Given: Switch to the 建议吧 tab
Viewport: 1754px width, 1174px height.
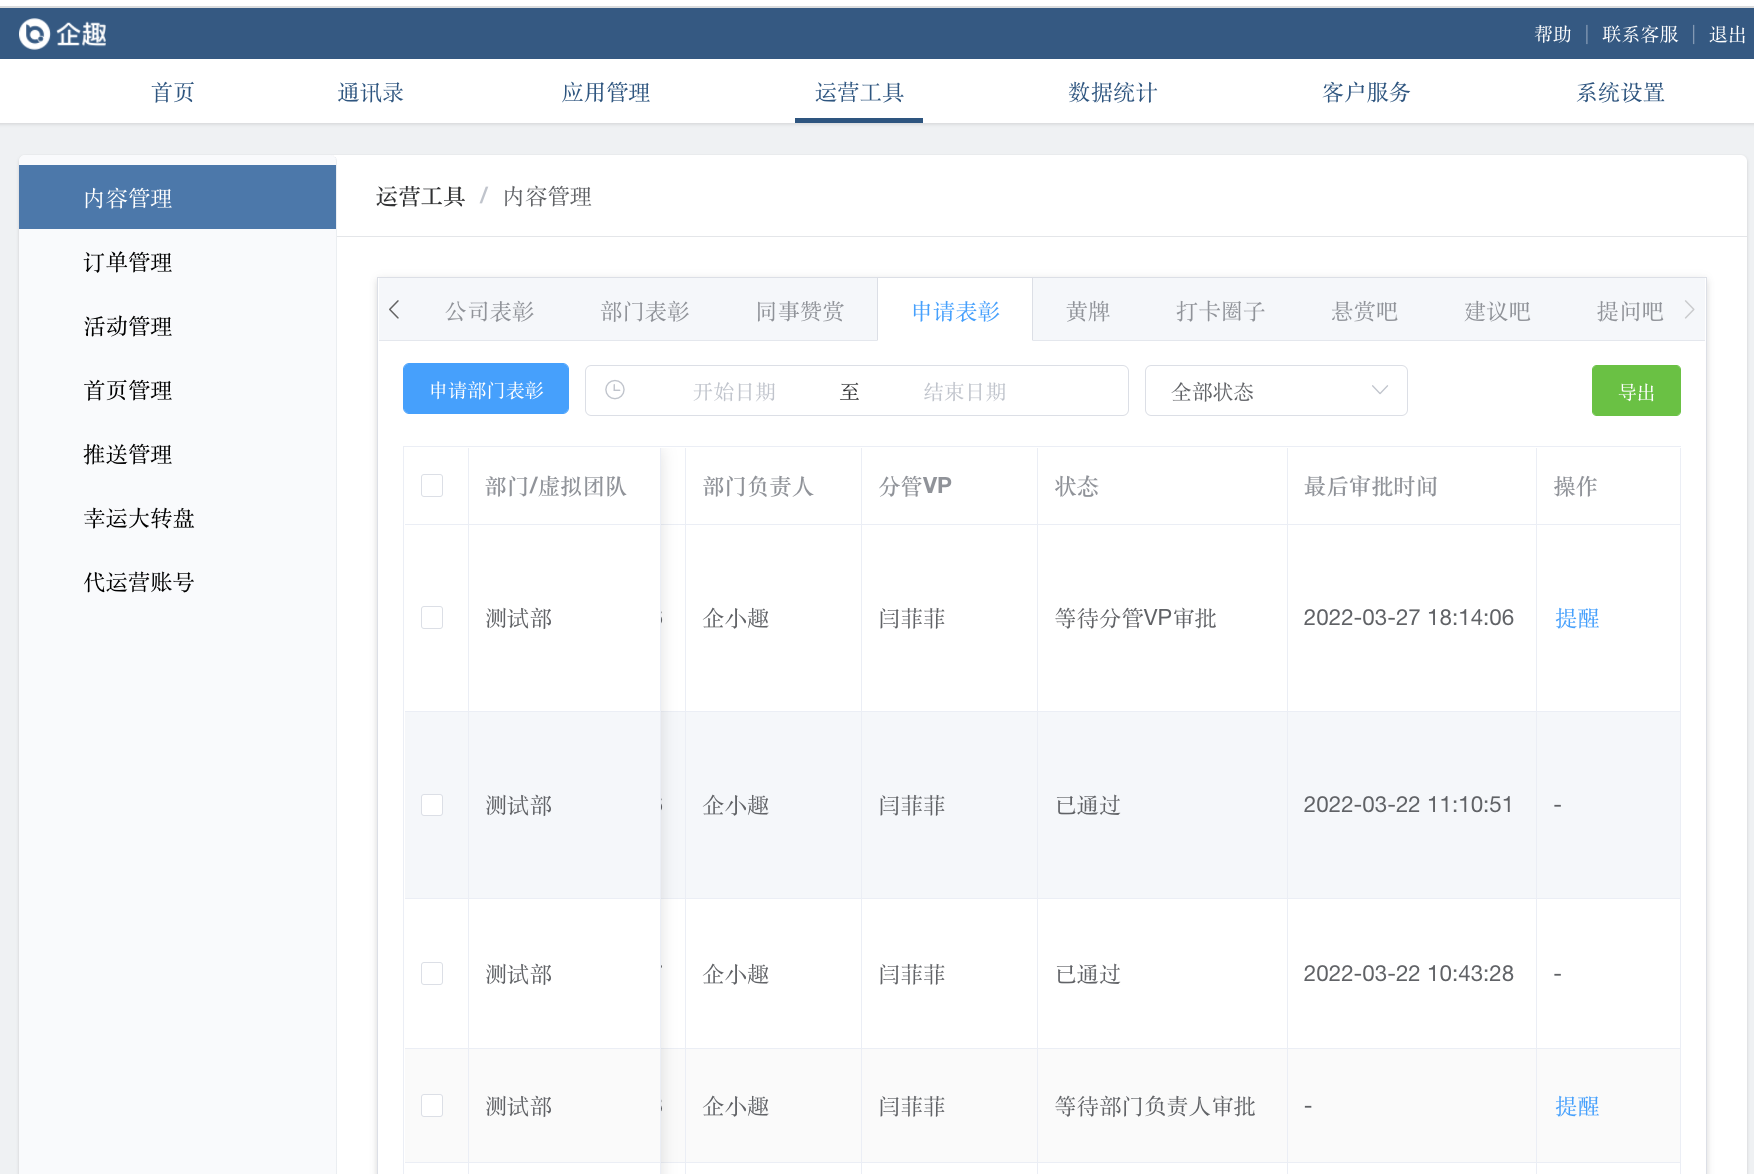Looking at the screenshot, I should [x=1498, y=311].
